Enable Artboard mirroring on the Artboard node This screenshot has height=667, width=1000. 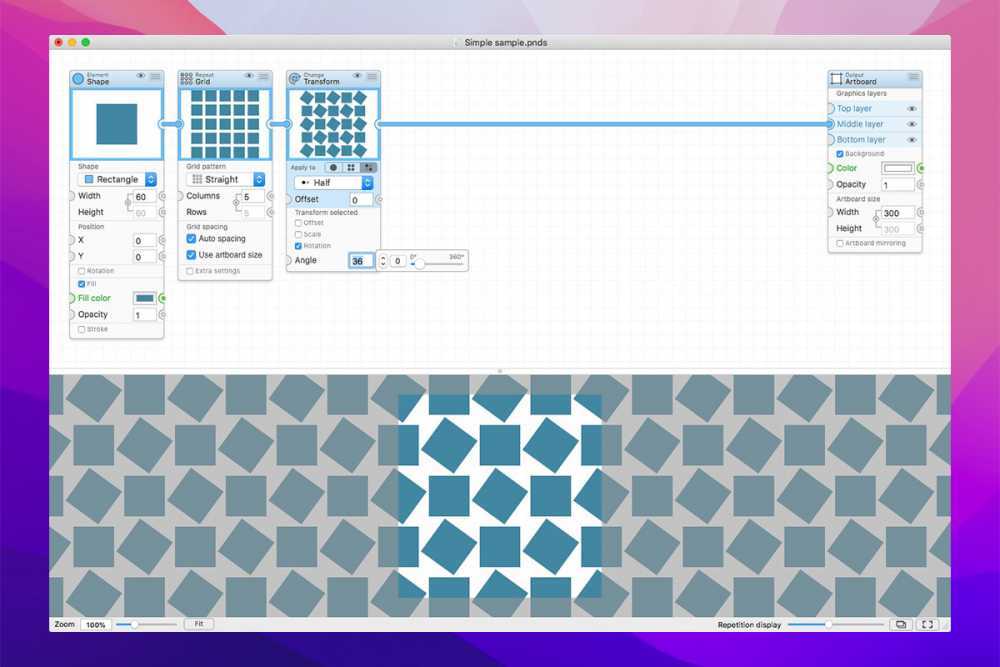841,242
